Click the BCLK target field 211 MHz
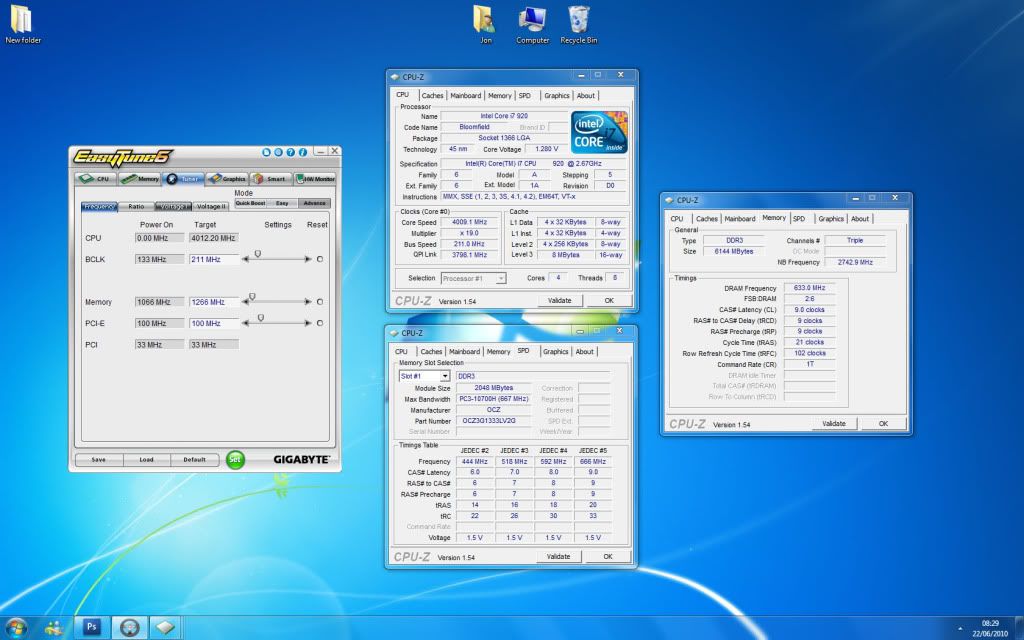 tap(214, 259)
